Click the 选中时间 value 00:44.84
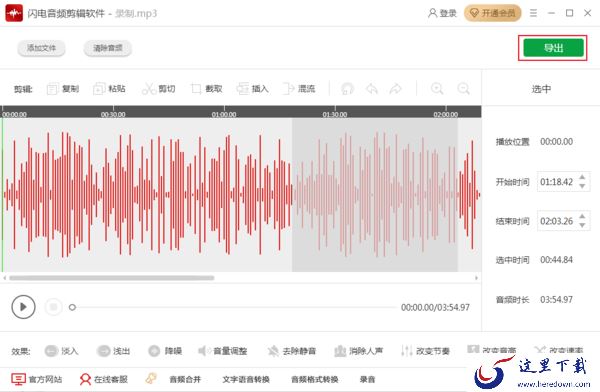600x392 pixels. click(556, 260)
